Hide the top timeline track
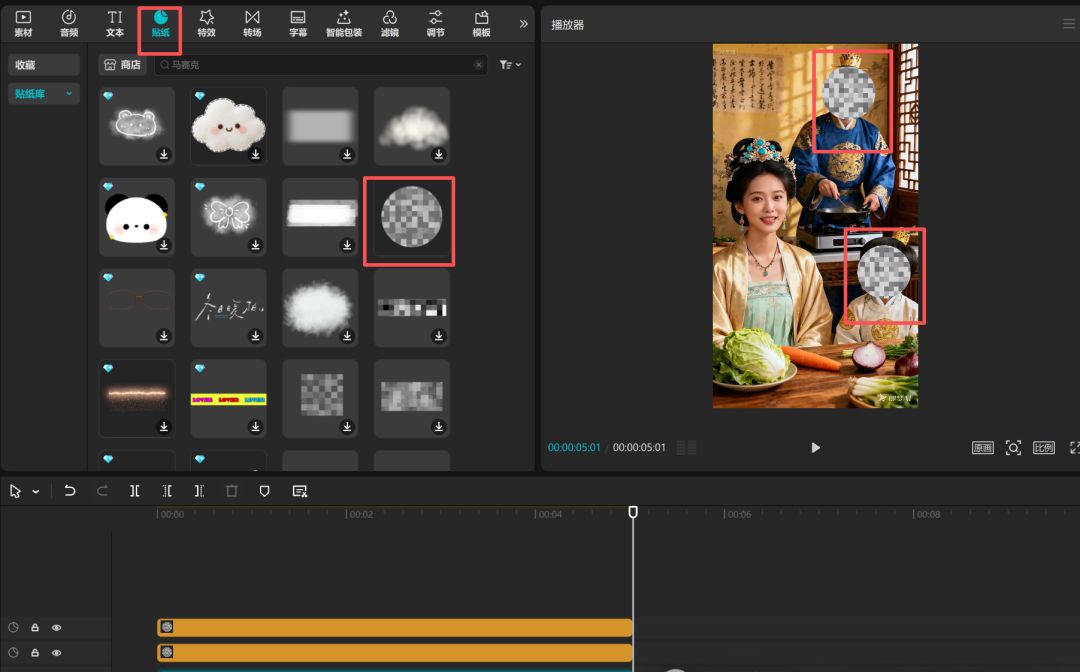This screenshot has width=1080, height=672. click(x=56, y=627)
